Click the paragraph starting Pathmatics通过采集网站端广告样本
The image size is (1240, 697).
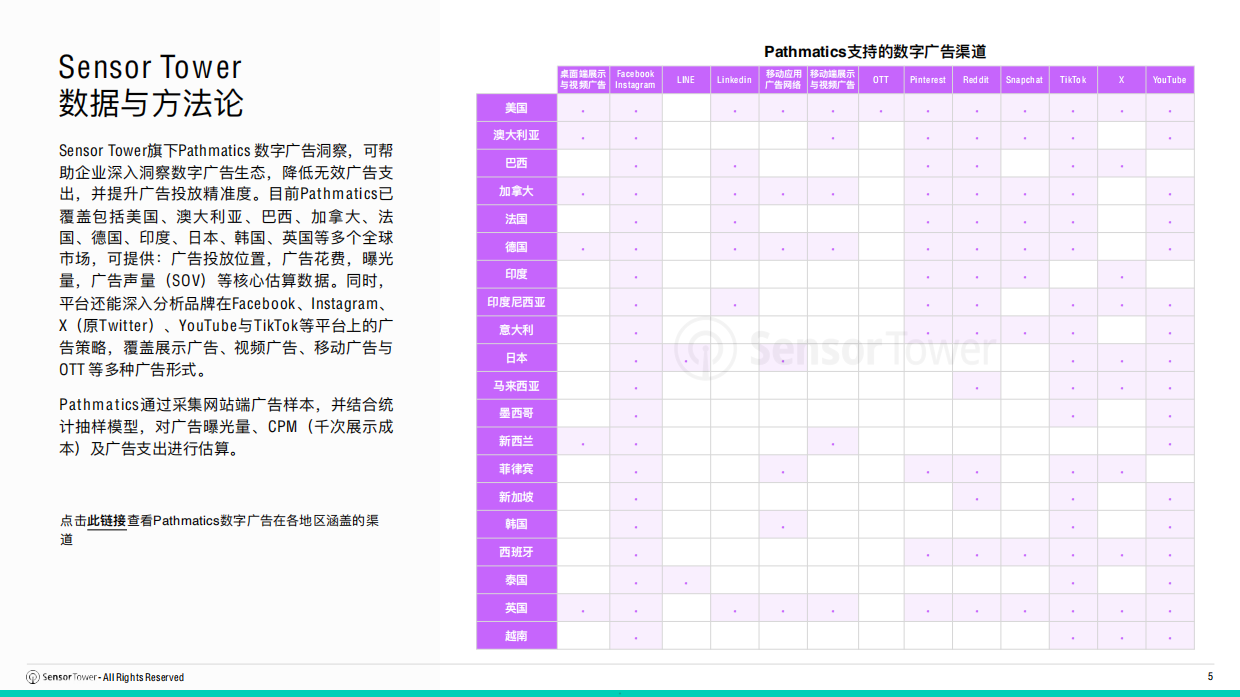(x=226, y=427)
